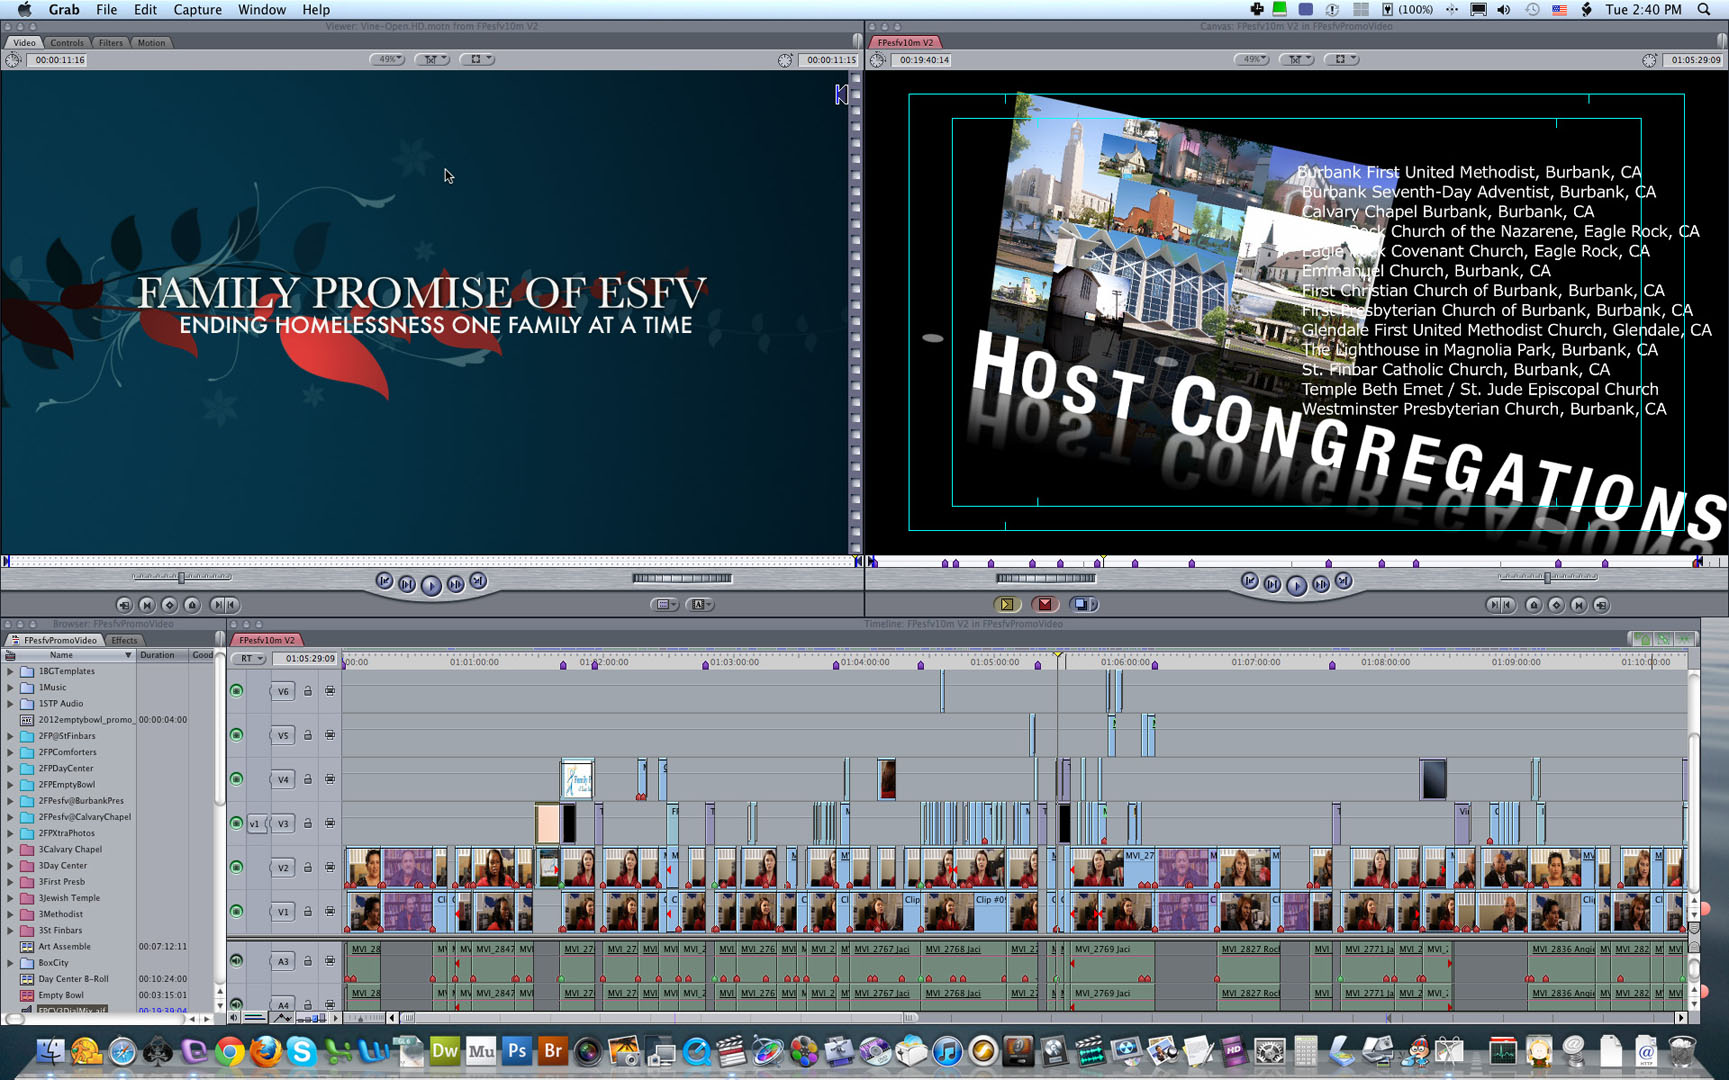Launch Photoshop from the Dock
Image resolution: width=1729 pixels, height=1080 pixels.
point(516,1051)
